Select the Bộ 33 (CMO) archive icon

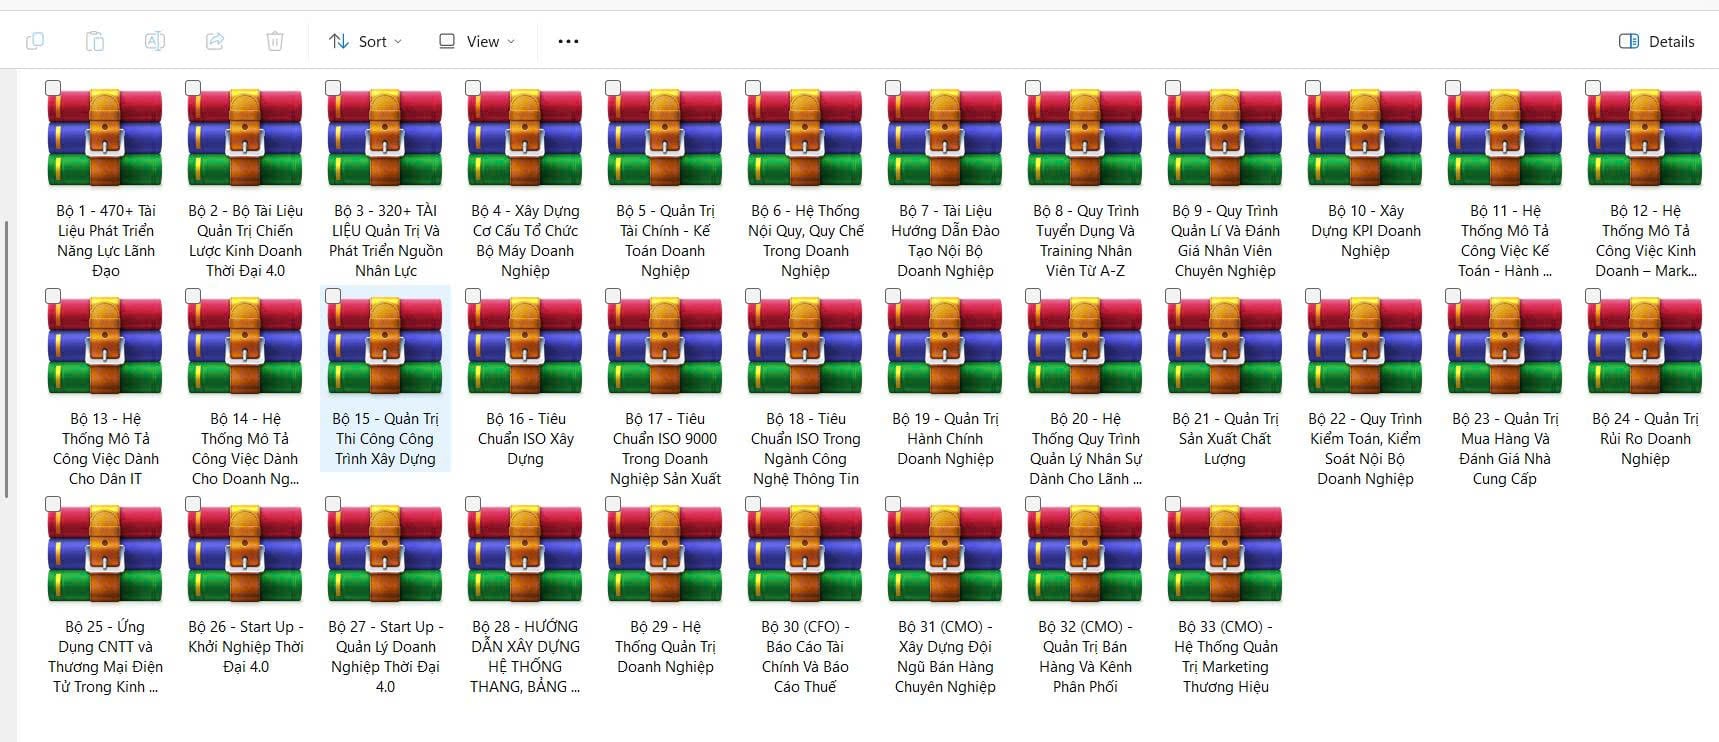pyautogui.click(x=1225, y=553)
